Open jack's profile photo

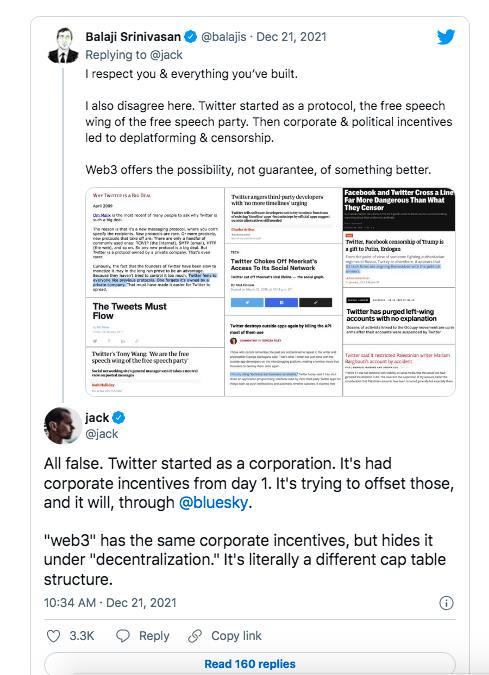coord(63,425)
